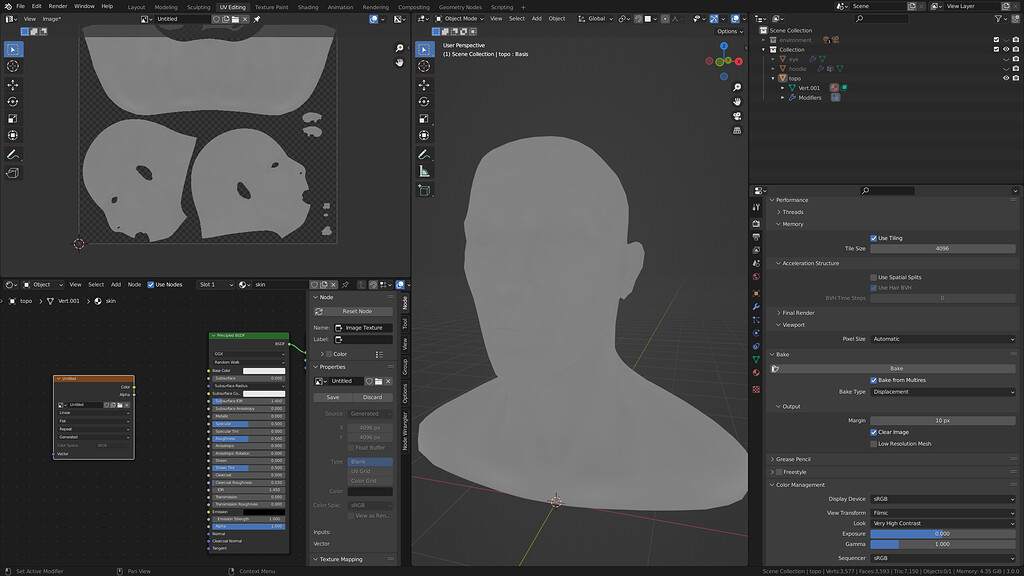This screenshot has width=1024, height=576.
Task: Toggle visibility of the topo object
Action: coord(1006,77)
